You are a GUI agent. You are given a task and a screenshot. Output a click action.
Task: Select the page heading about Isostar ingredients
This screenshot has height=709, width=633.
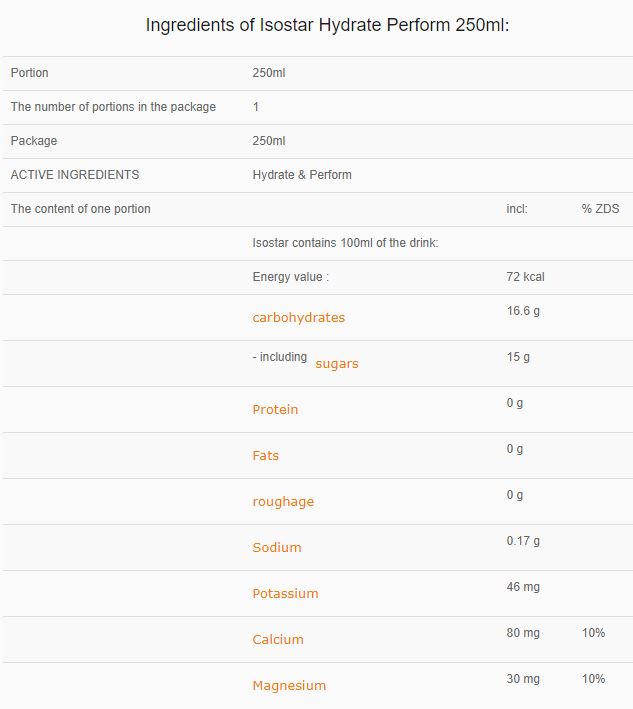point(327,25)
